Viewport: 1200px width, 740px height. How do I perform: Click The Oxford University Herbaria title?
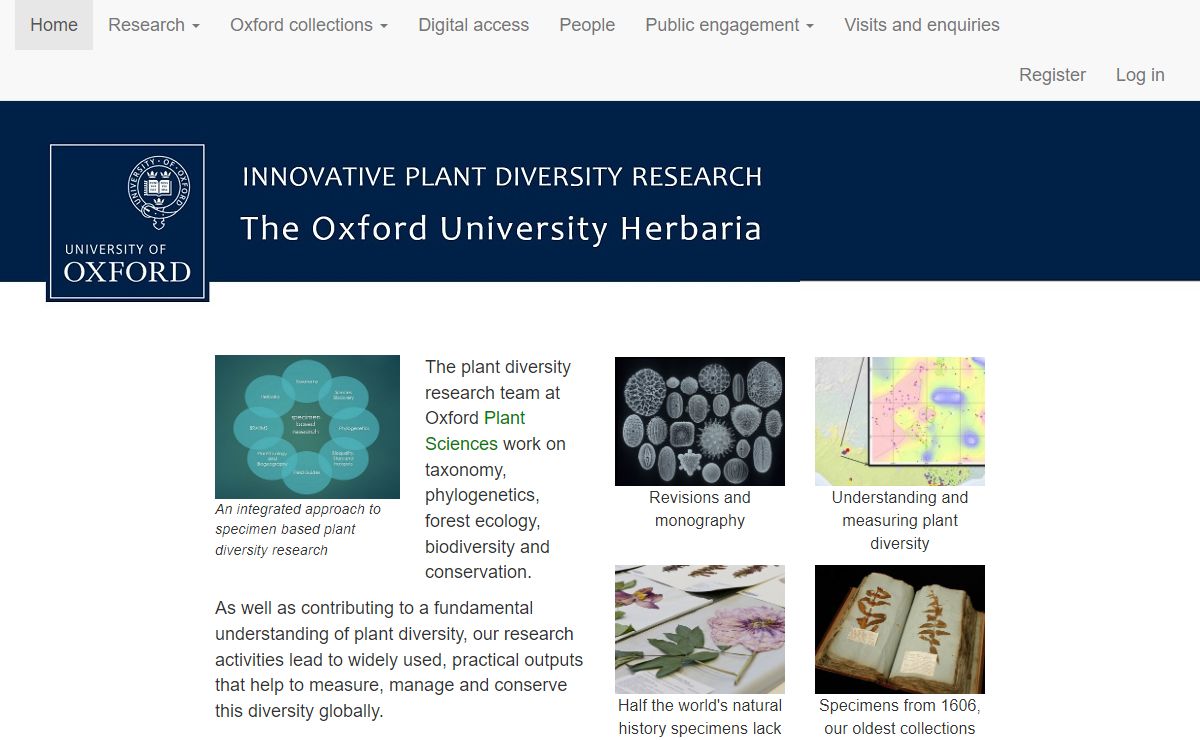pyautogui.click(x=501, y=229)
